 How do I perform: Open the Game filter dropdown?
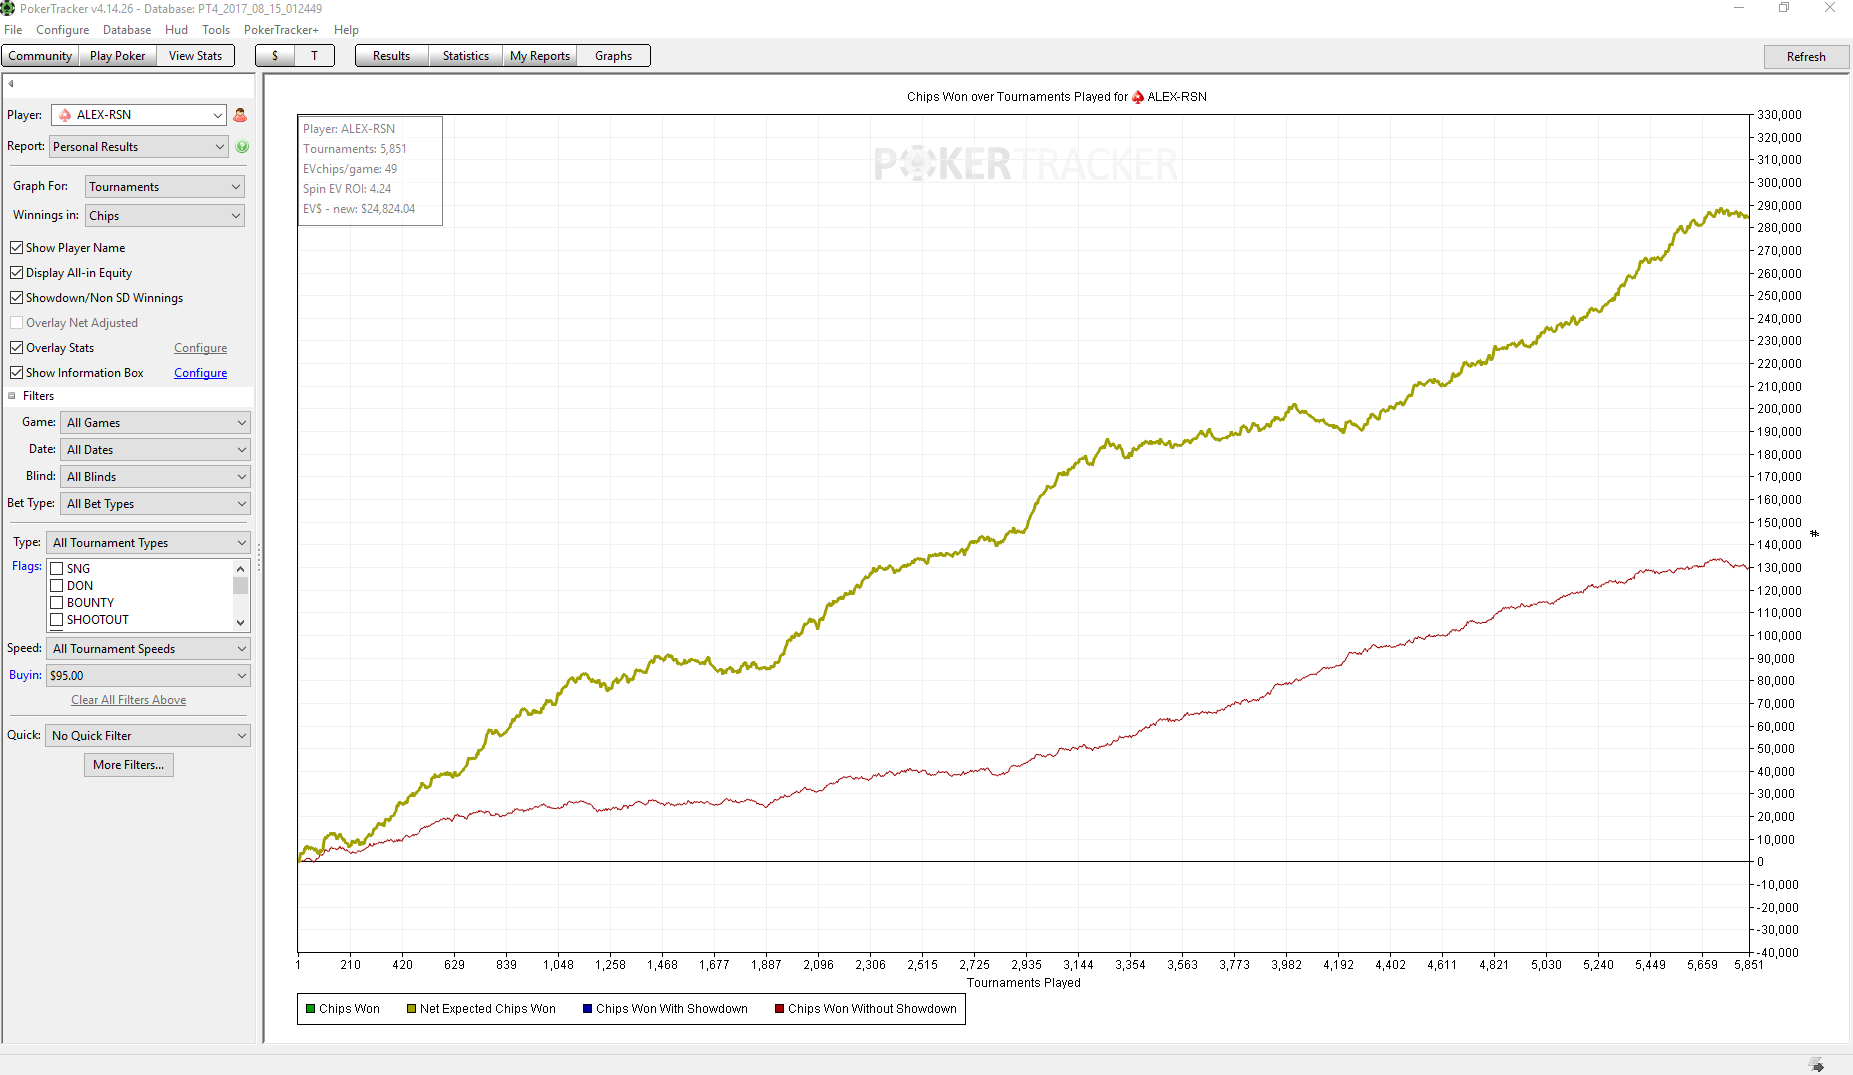click(155, 423)
